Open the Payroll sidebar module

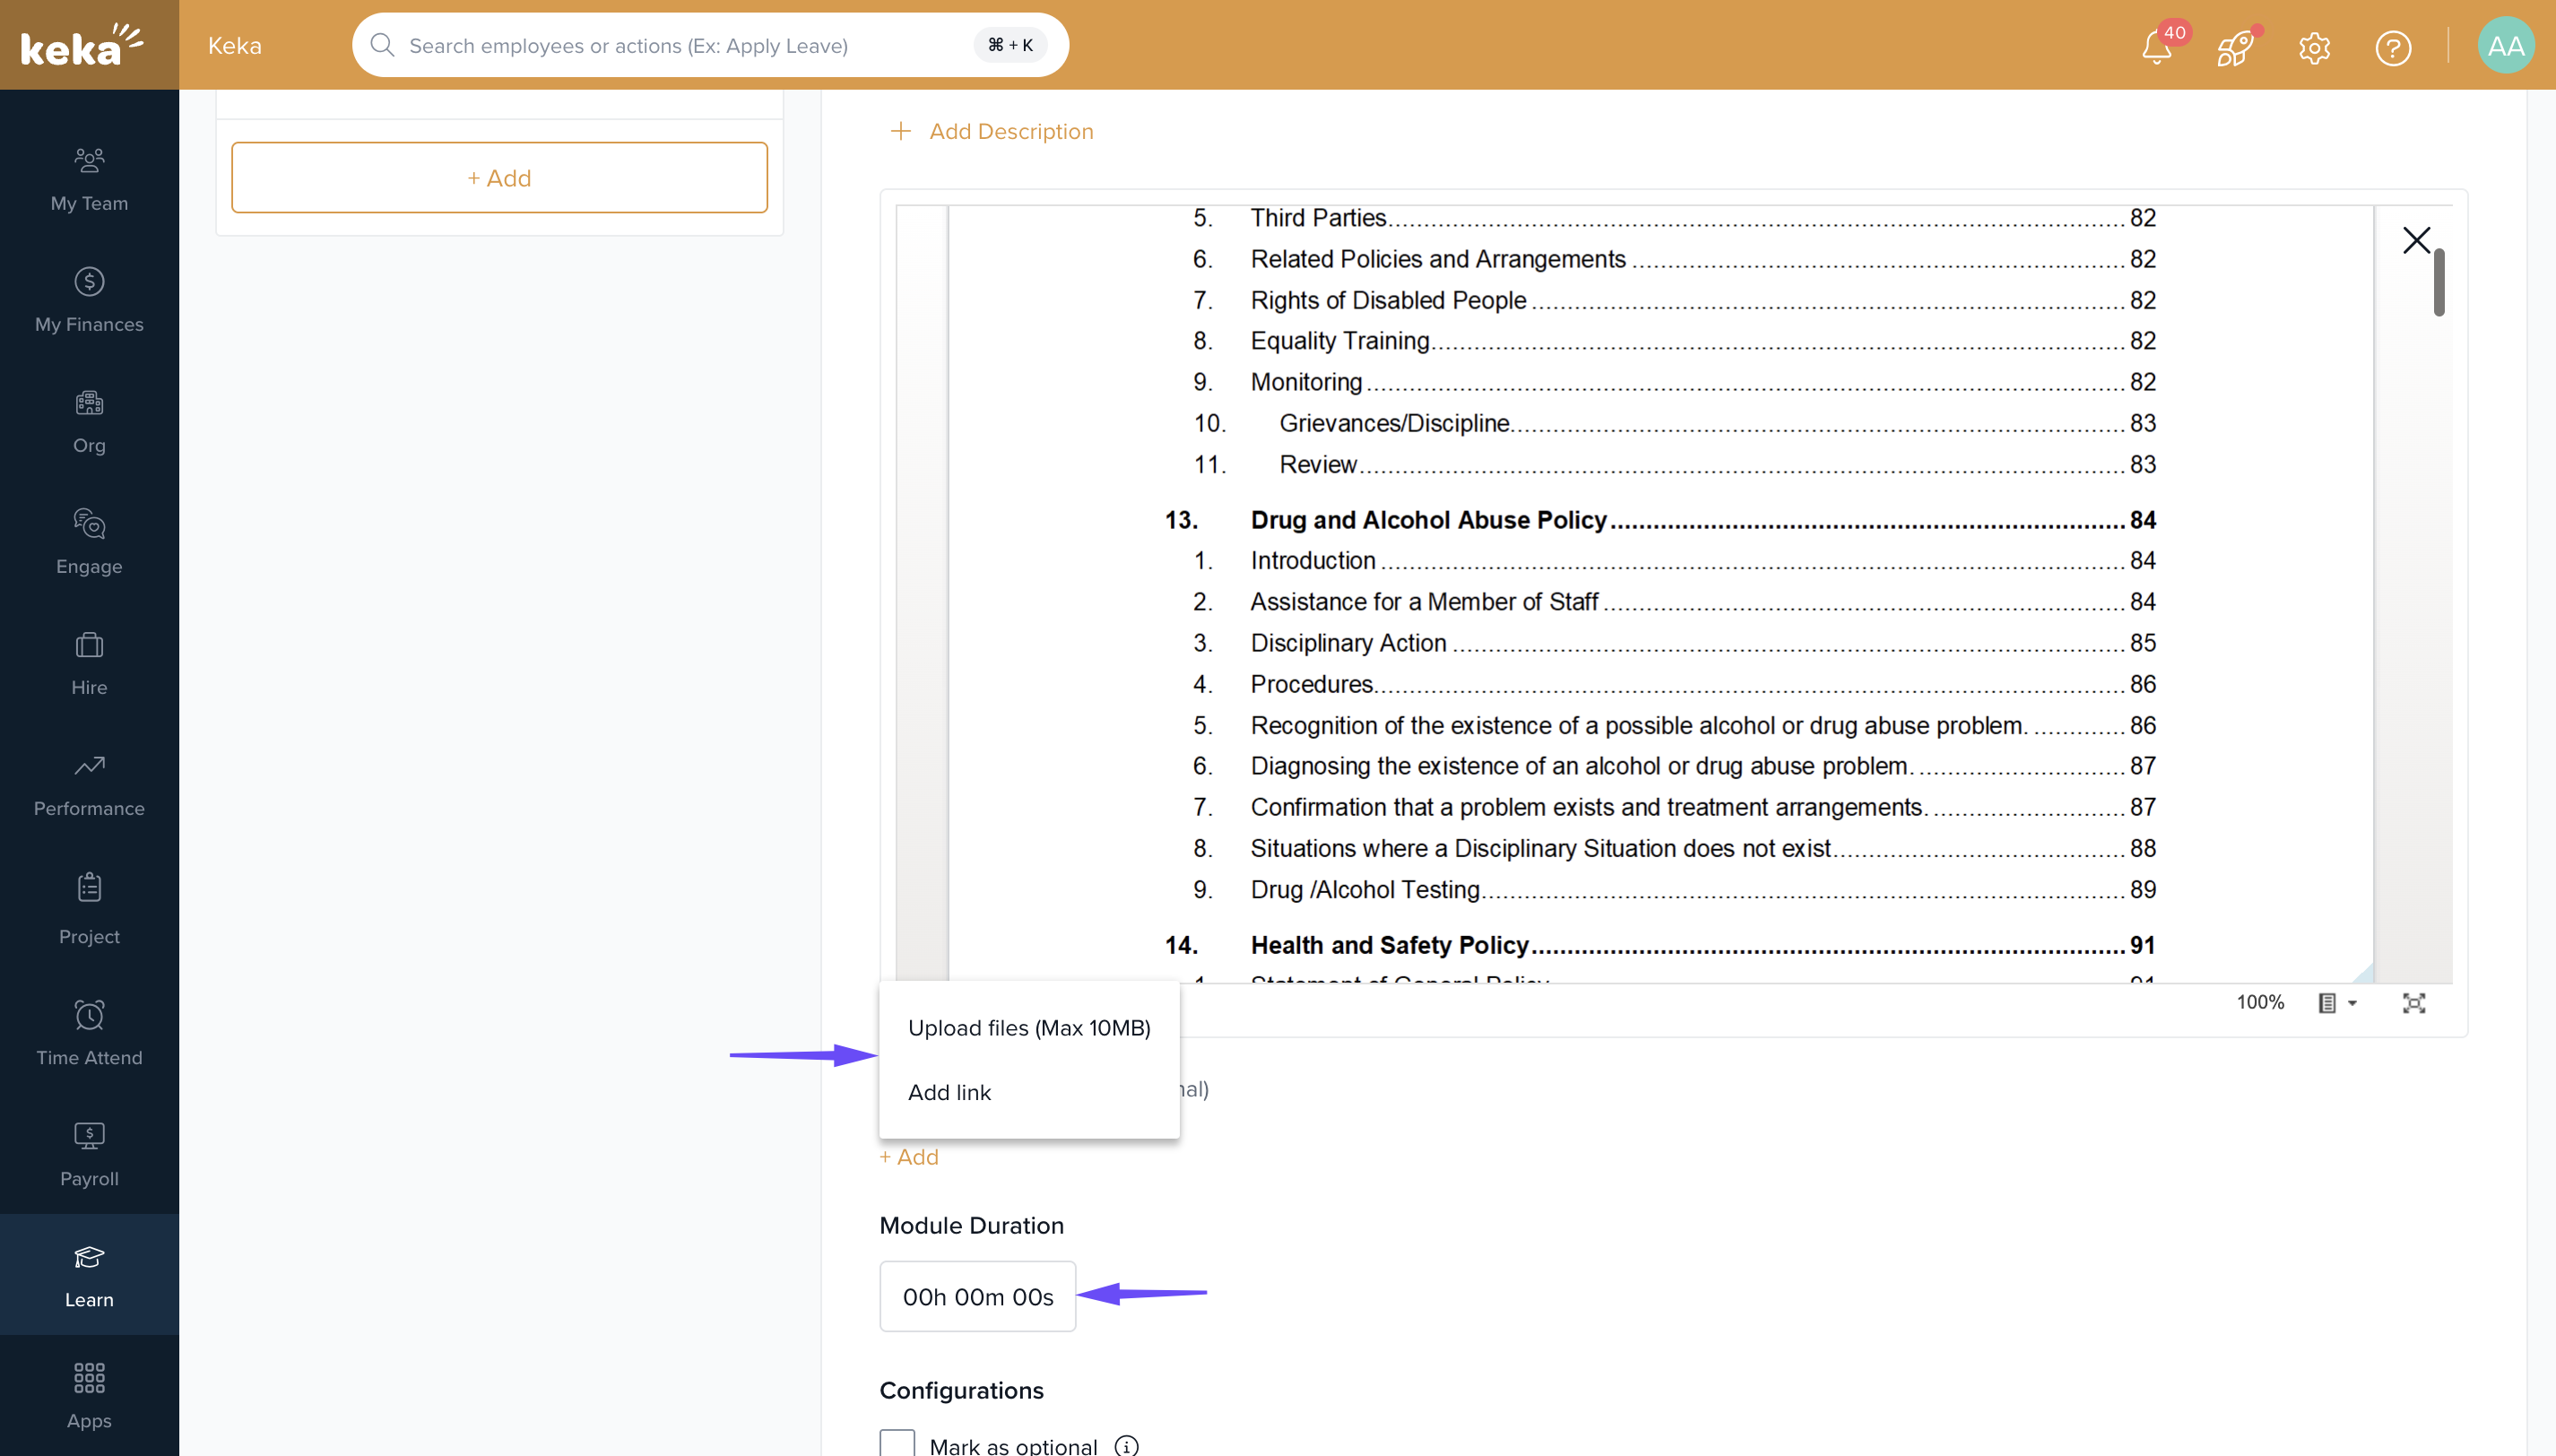pyautogui.click(x=89, y=1154)
